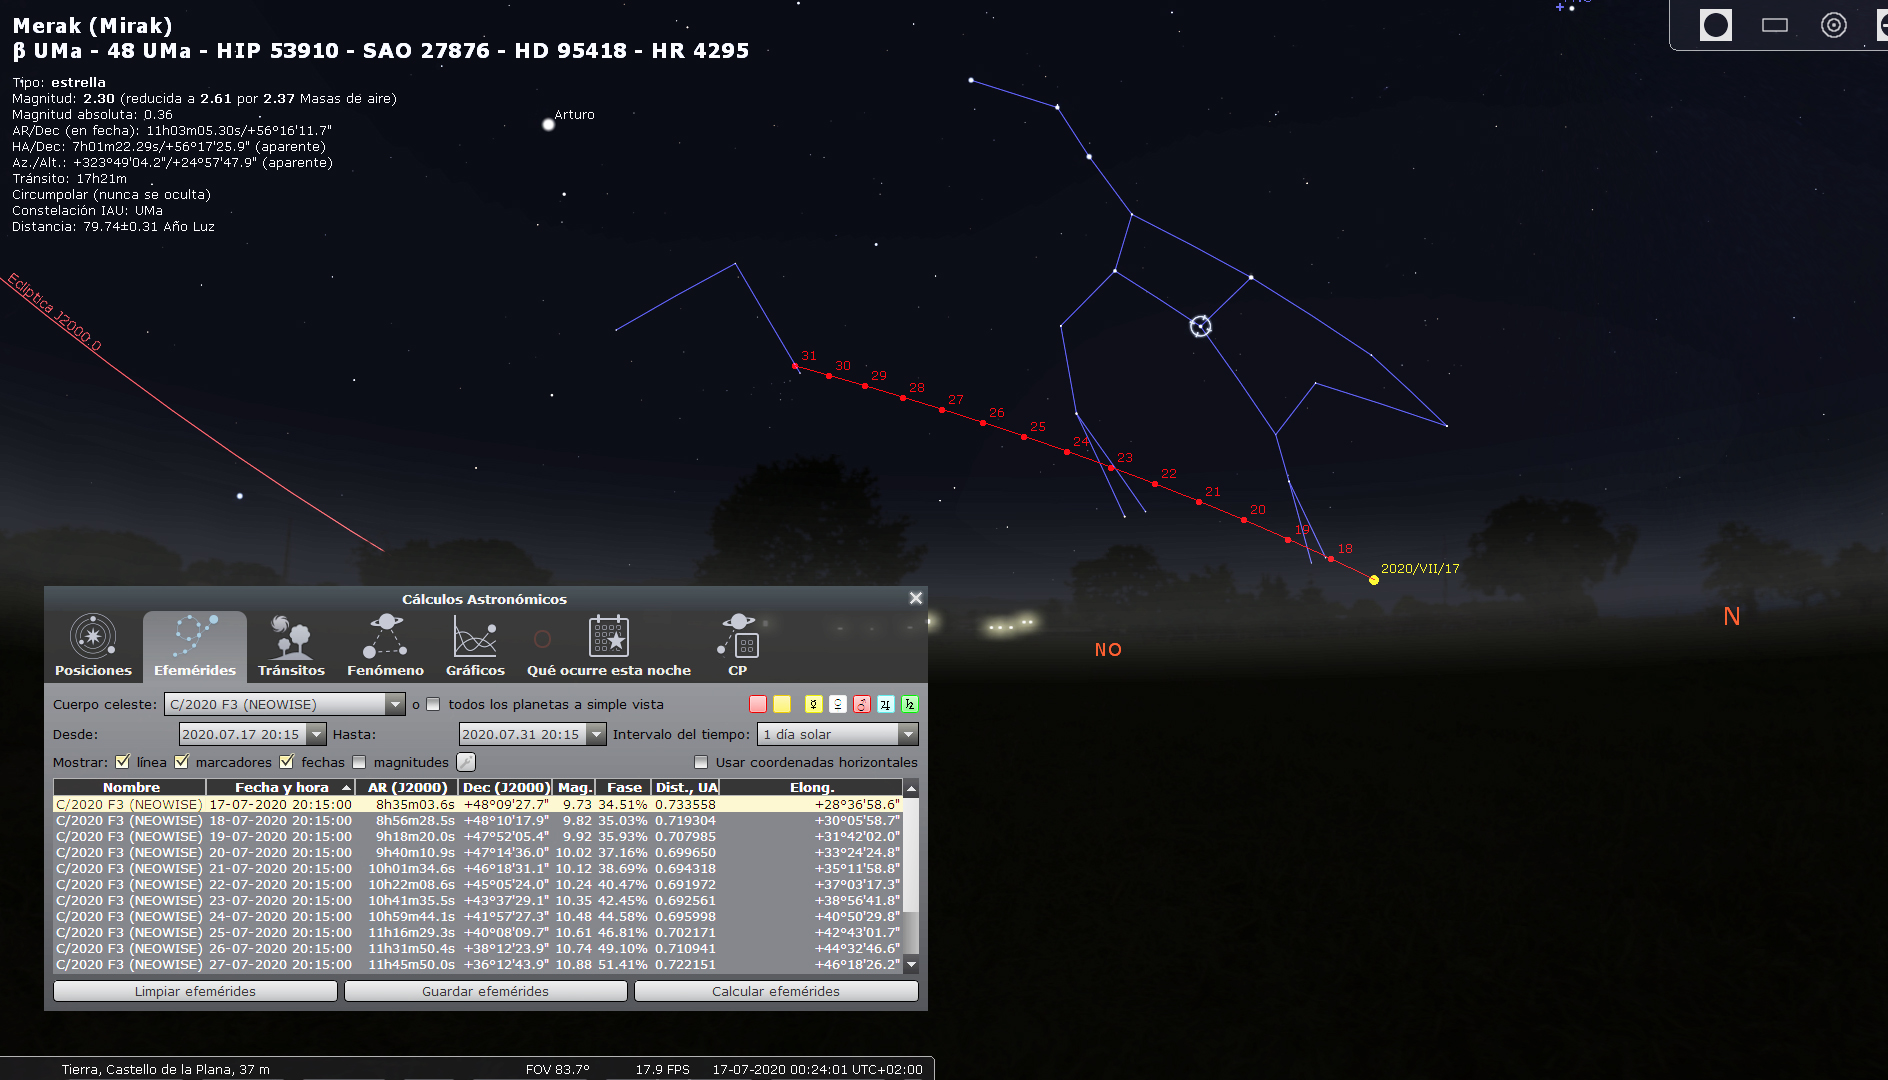Viewport: 1888px width, 1080px height.
Task: Open Qué ocurre esta noche calendar icon
Action: 608,636
